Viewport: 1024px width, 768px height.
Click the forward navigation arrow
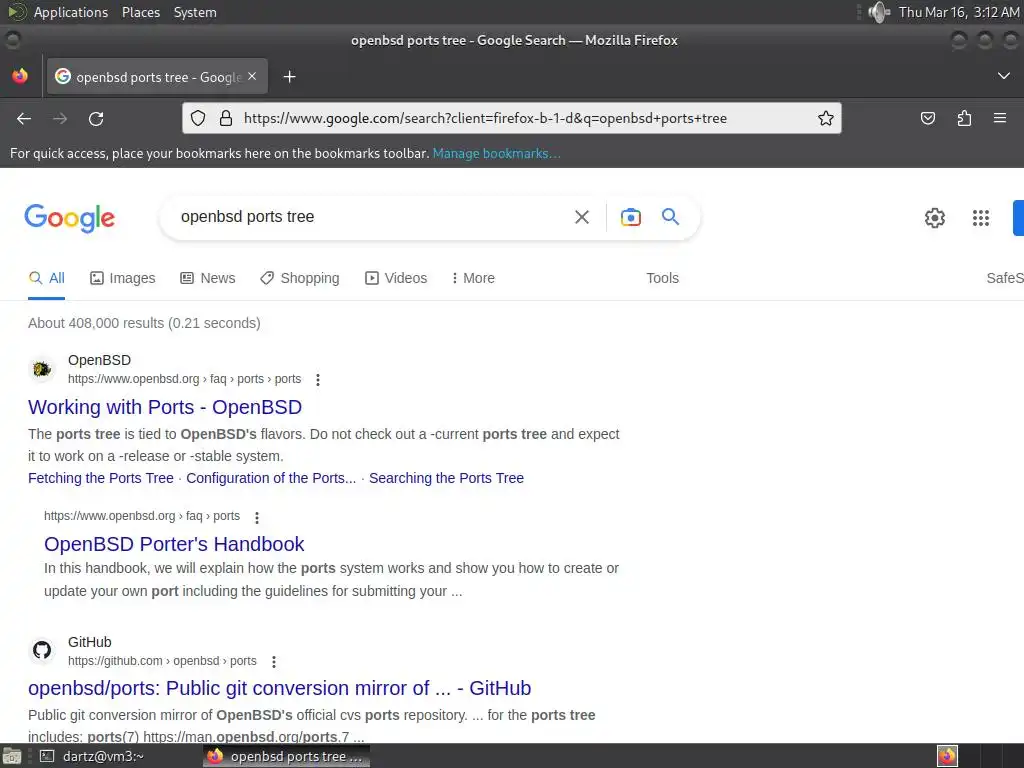(x=60, y=118)
